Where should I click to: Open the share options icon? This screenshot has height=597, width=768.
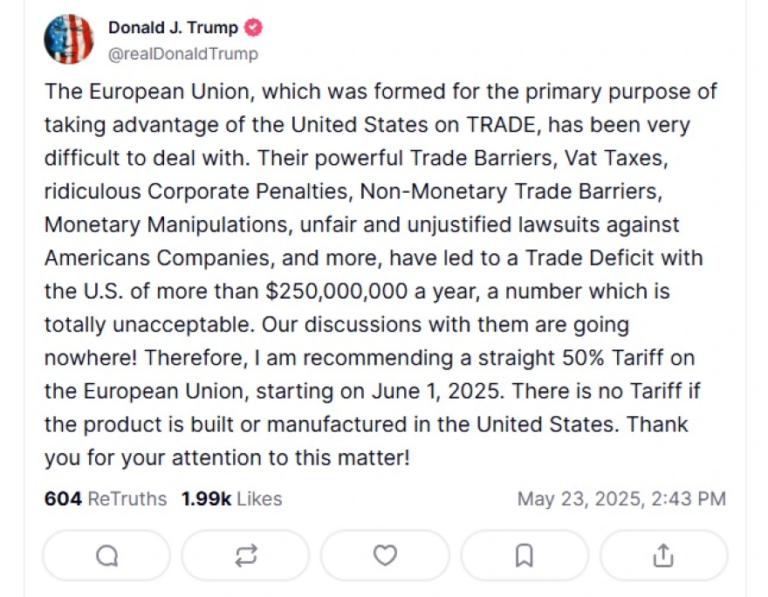pyautogui.click(x=663, y=555)
